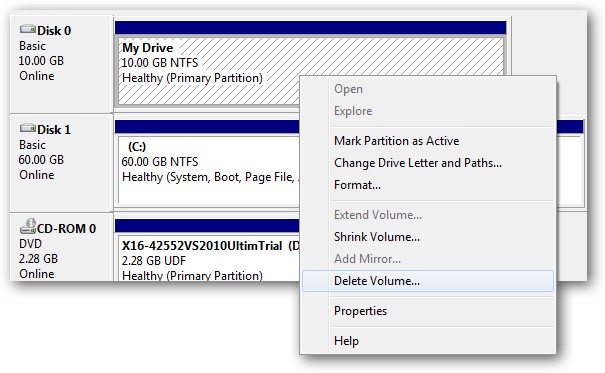Click the Disk 0 label
Screen dimensions: 605x373
(54, 30)
